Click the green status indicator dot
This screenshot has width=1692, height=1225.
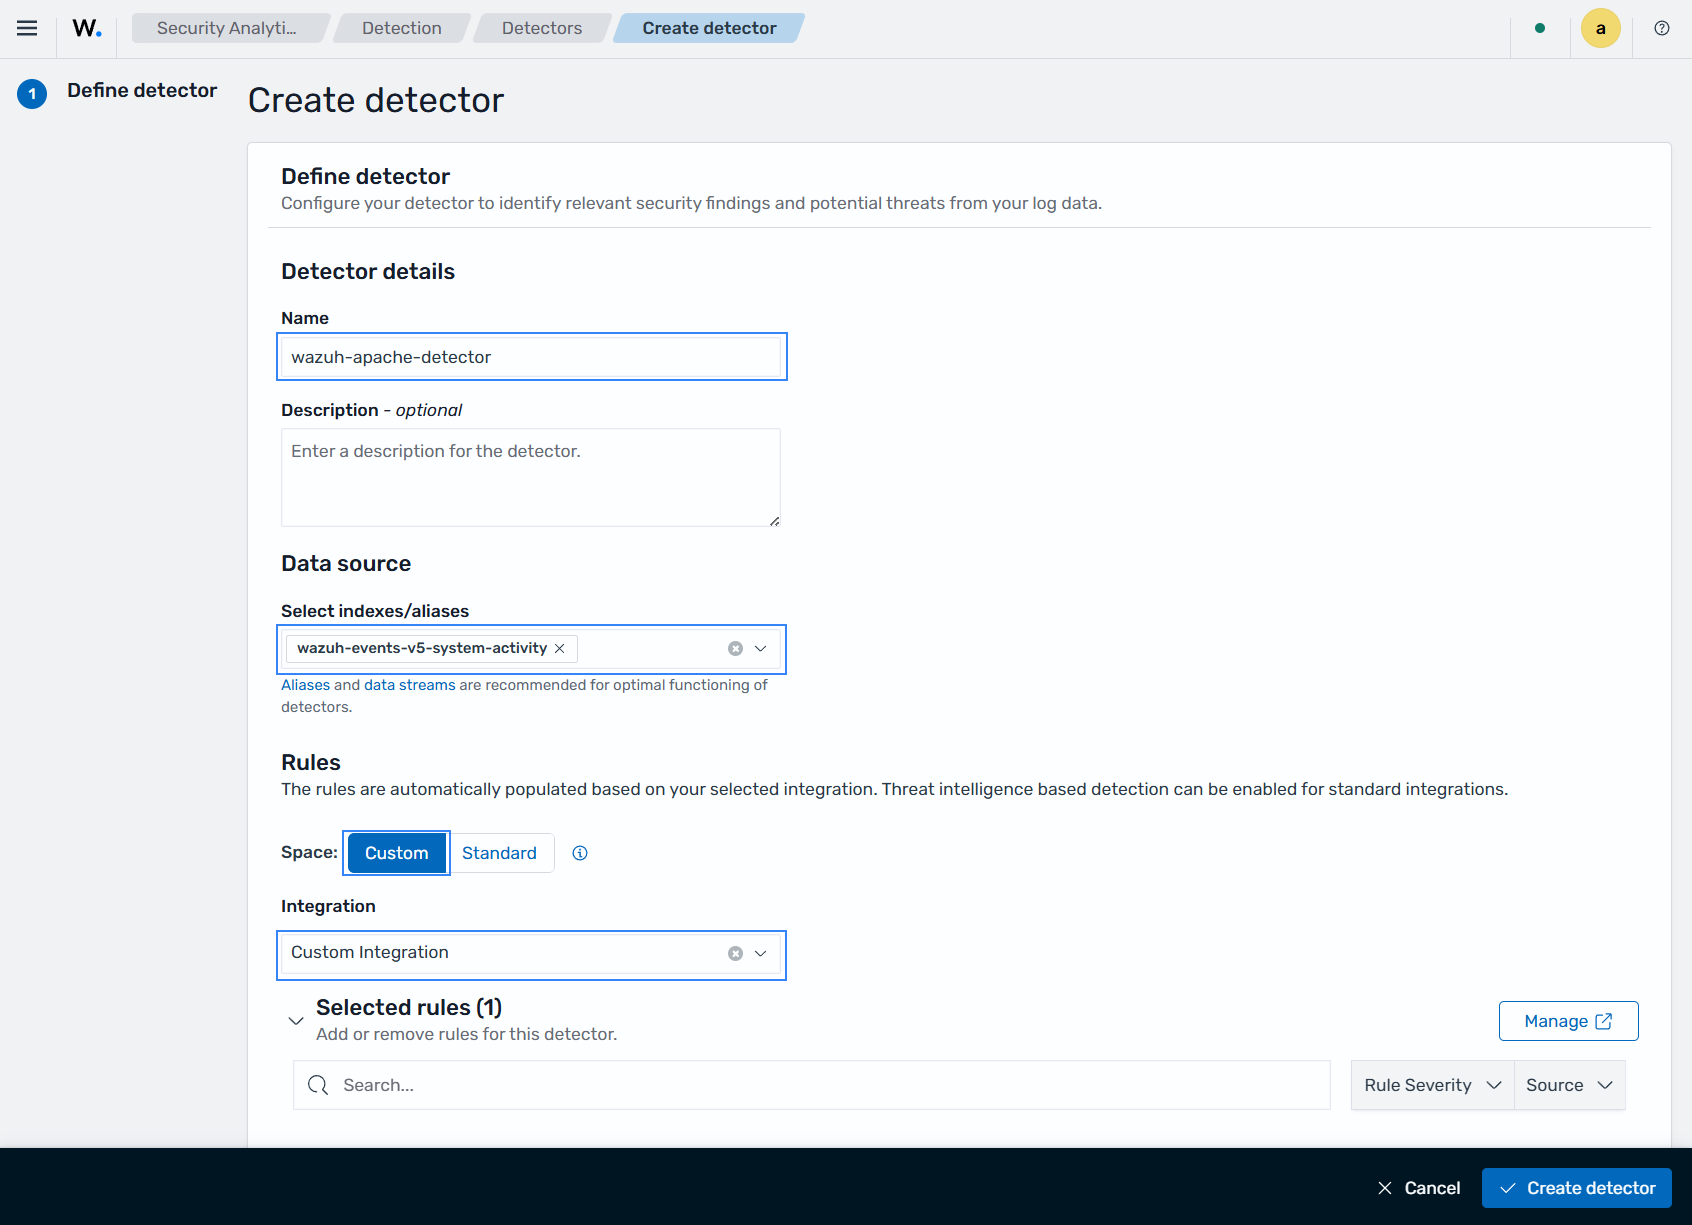tap(1540, 28)
